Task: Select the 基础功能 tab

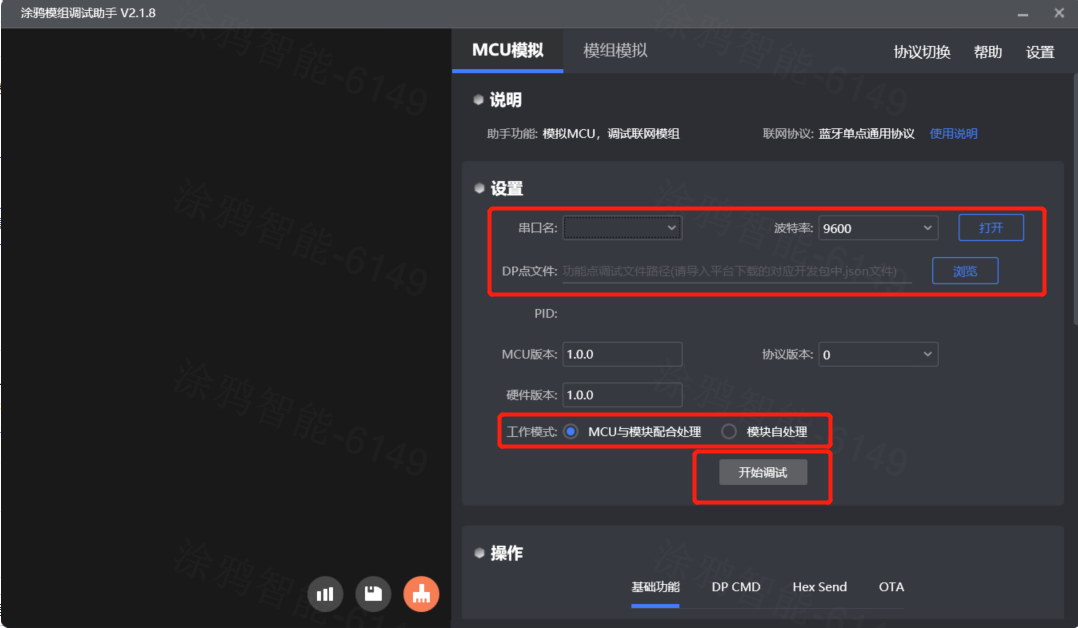Action: pyautogui.click(x=655, y=587)
